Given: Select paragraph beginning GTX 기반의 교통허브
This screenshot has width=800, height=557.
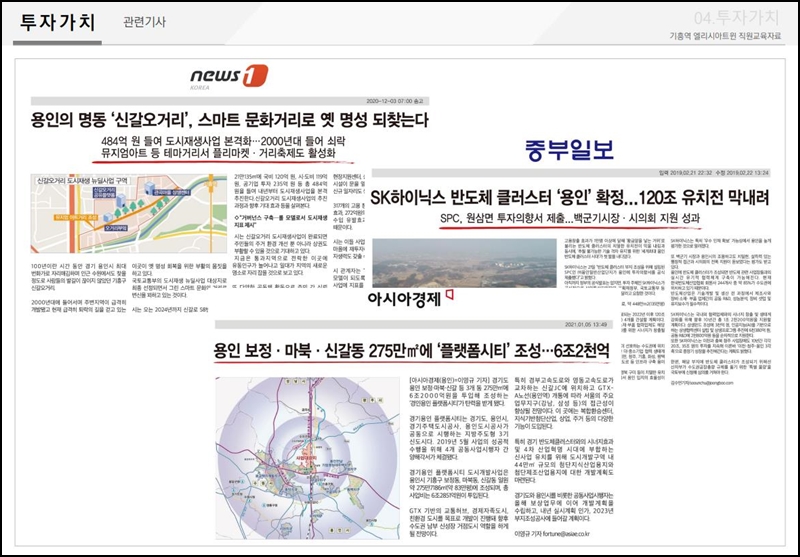Looking at the screenshot, I should click(459, 522).
